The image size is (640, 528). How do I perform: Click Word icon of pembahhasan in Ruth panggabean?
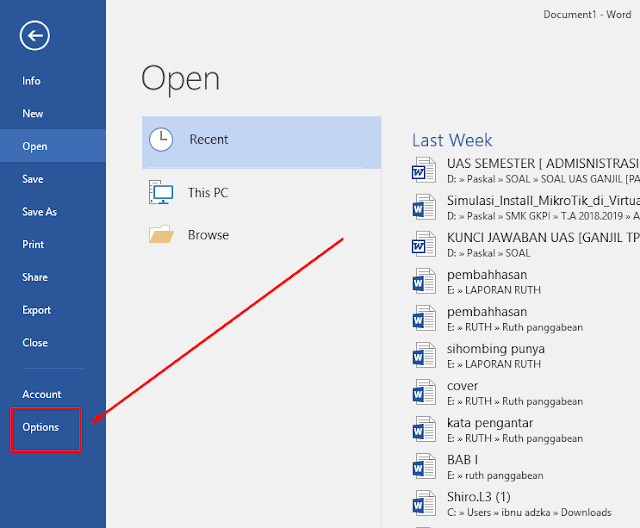pos(424,318)
